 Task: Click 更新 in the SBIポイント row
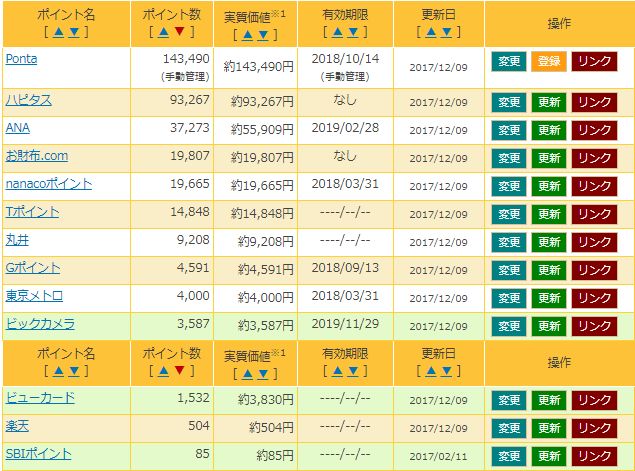(549, 456)
